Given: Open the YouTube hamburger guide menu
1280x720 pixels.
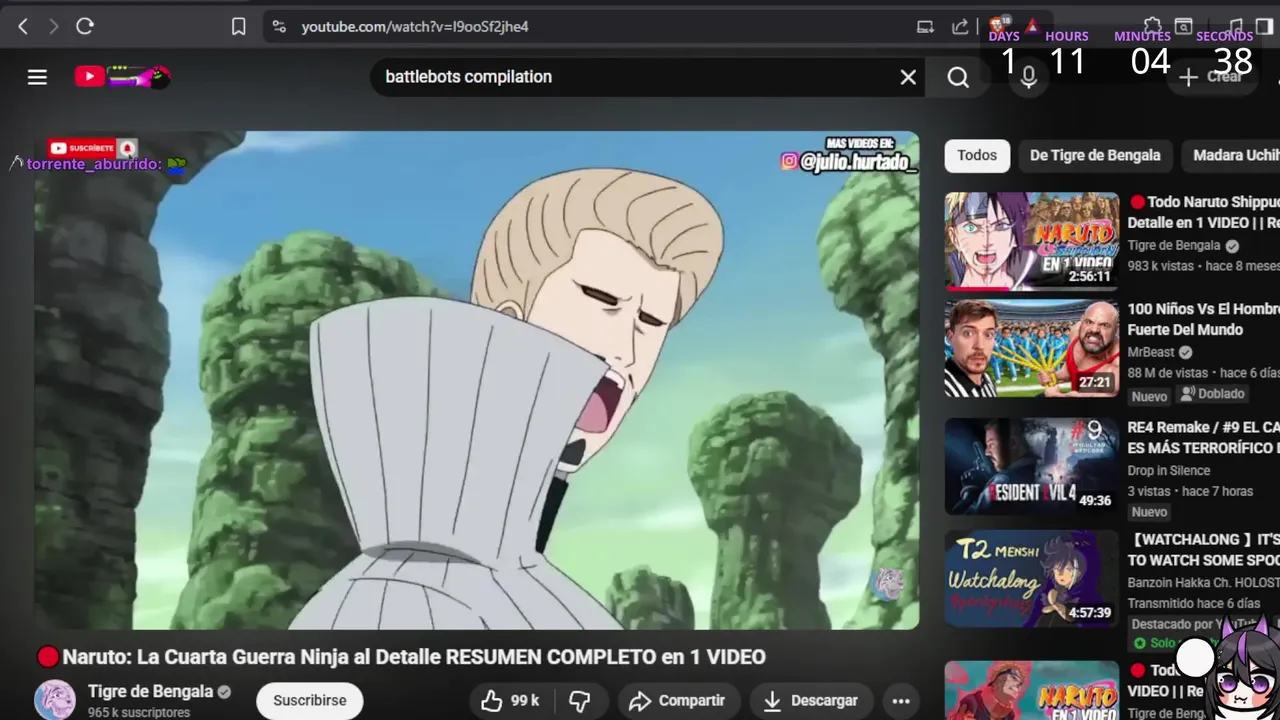Looking at the screenshot, I should 37,77.
